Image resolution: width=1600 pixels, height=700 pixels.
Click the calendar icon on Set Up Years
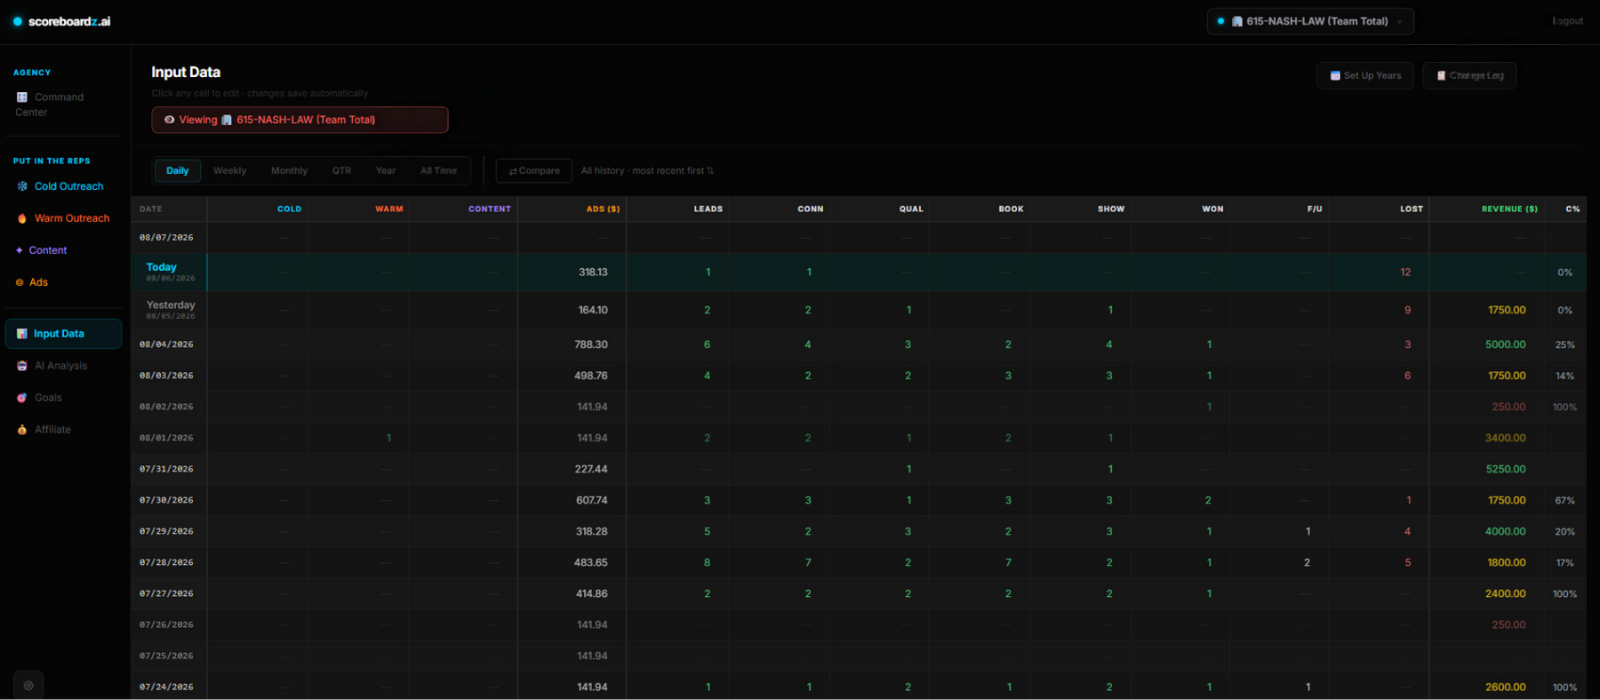[x=1335, y=75]
